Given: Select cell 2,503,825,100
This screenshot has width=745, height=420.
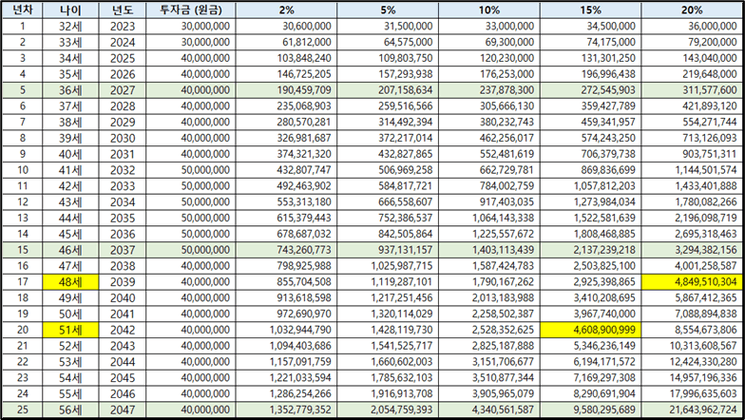Looking at the screenshot, I should [591, 266].
